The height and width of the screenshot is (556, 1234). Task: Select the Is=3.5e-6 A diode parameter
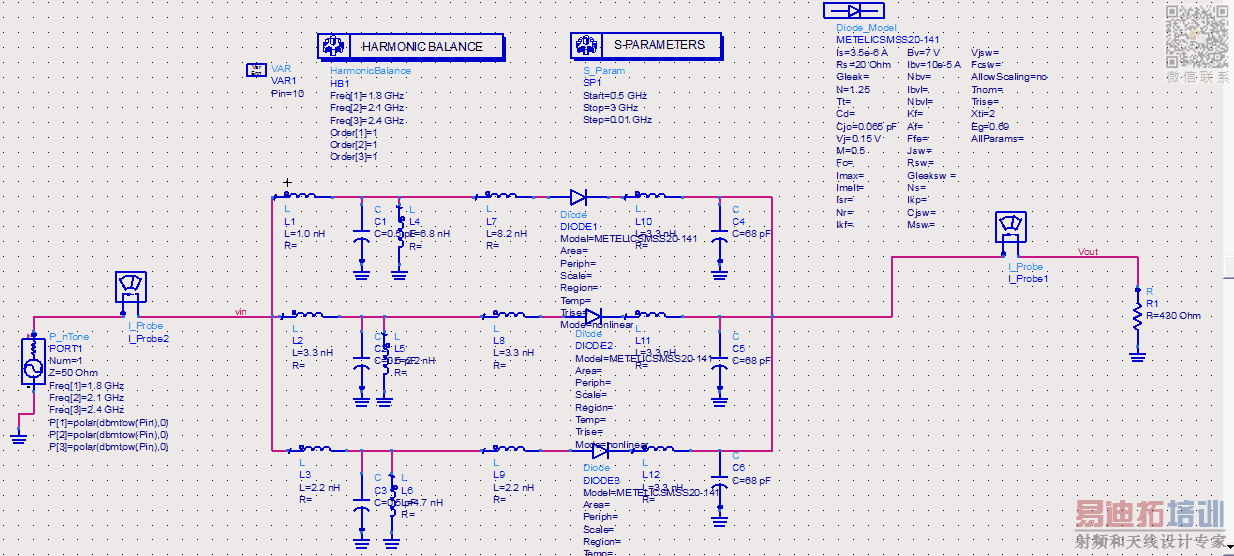(x=861, y=52)
